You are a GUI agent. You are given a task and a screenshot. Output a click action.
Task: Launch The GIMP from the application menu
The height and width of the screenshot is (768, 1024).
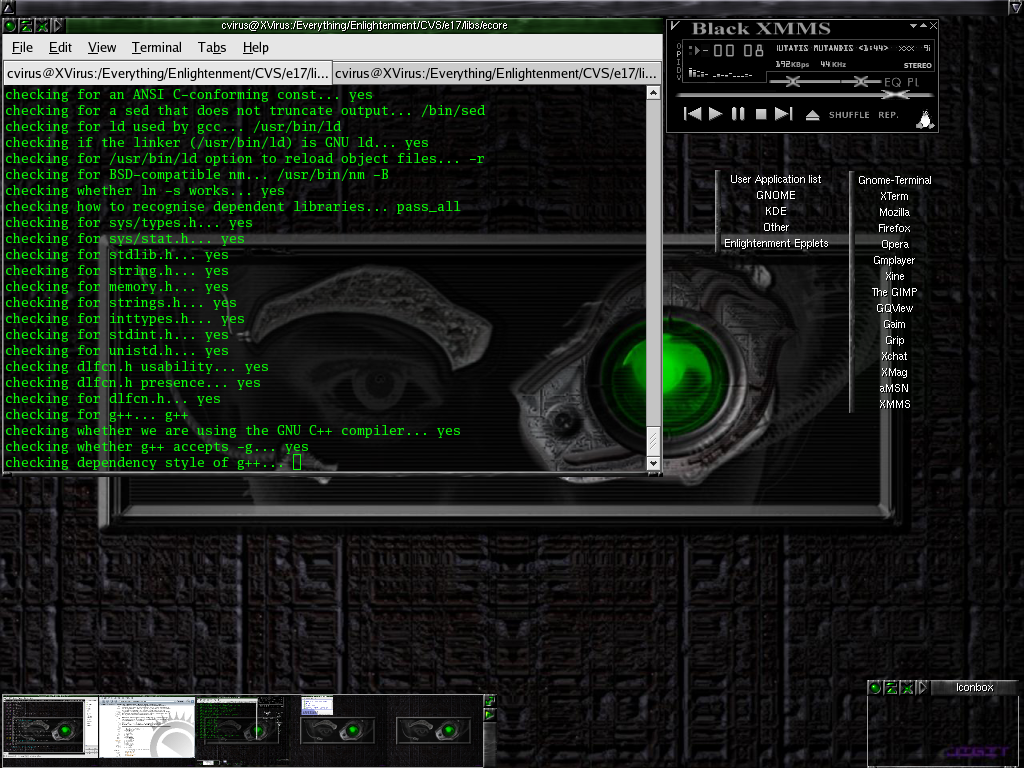(x=894, y=292)
